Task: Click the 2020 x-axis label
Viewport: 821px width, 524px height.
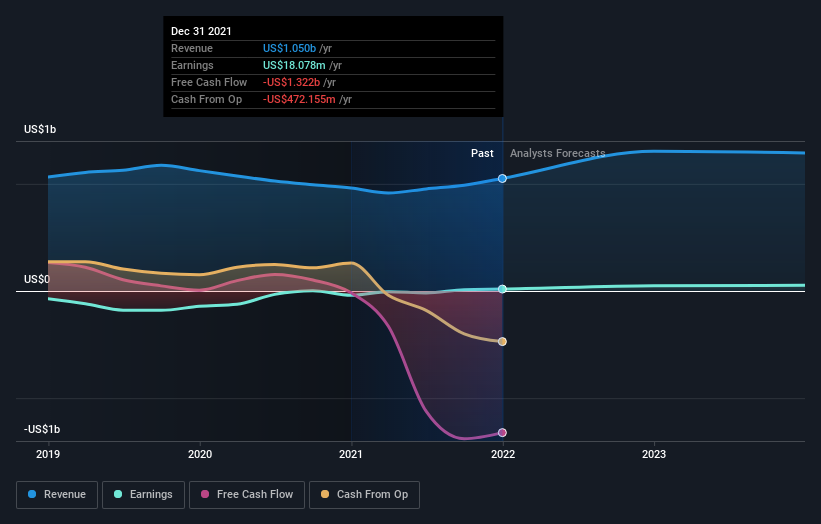Action: (x=200, y=454)
